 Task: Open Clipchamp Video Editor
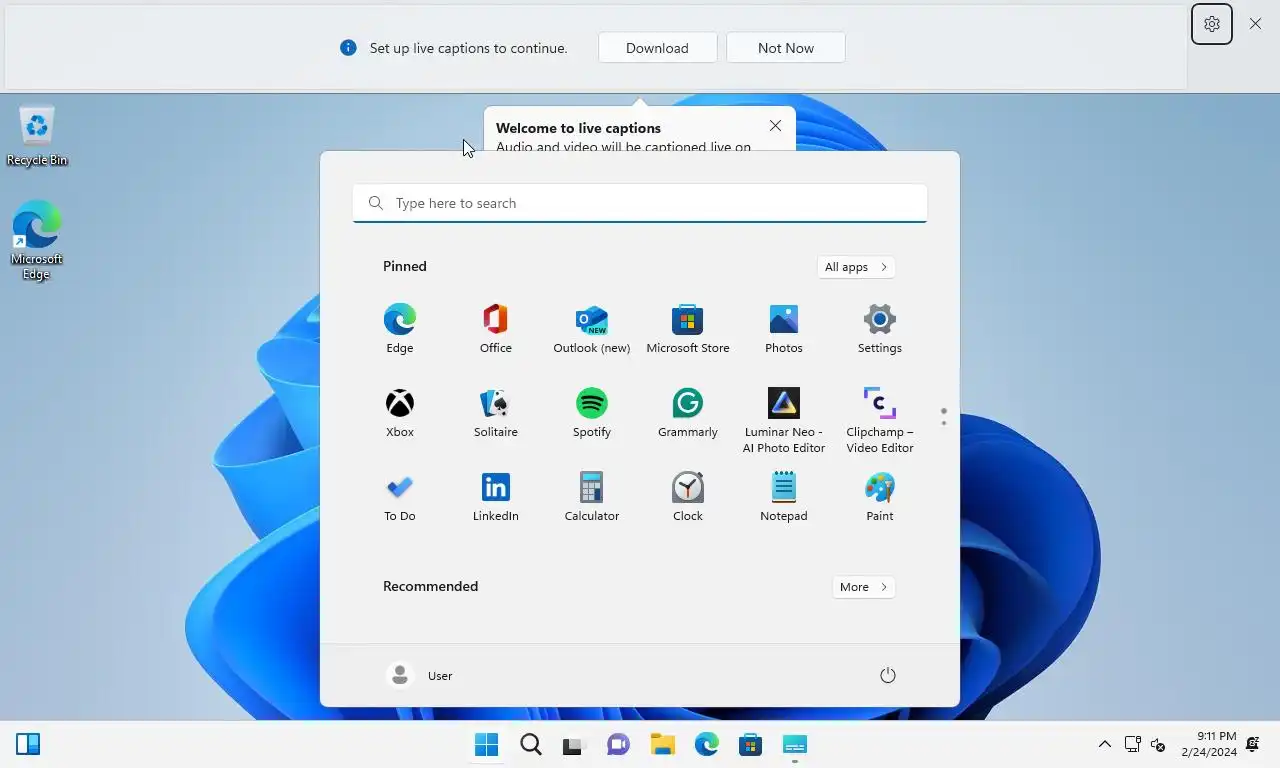(879, 420)
